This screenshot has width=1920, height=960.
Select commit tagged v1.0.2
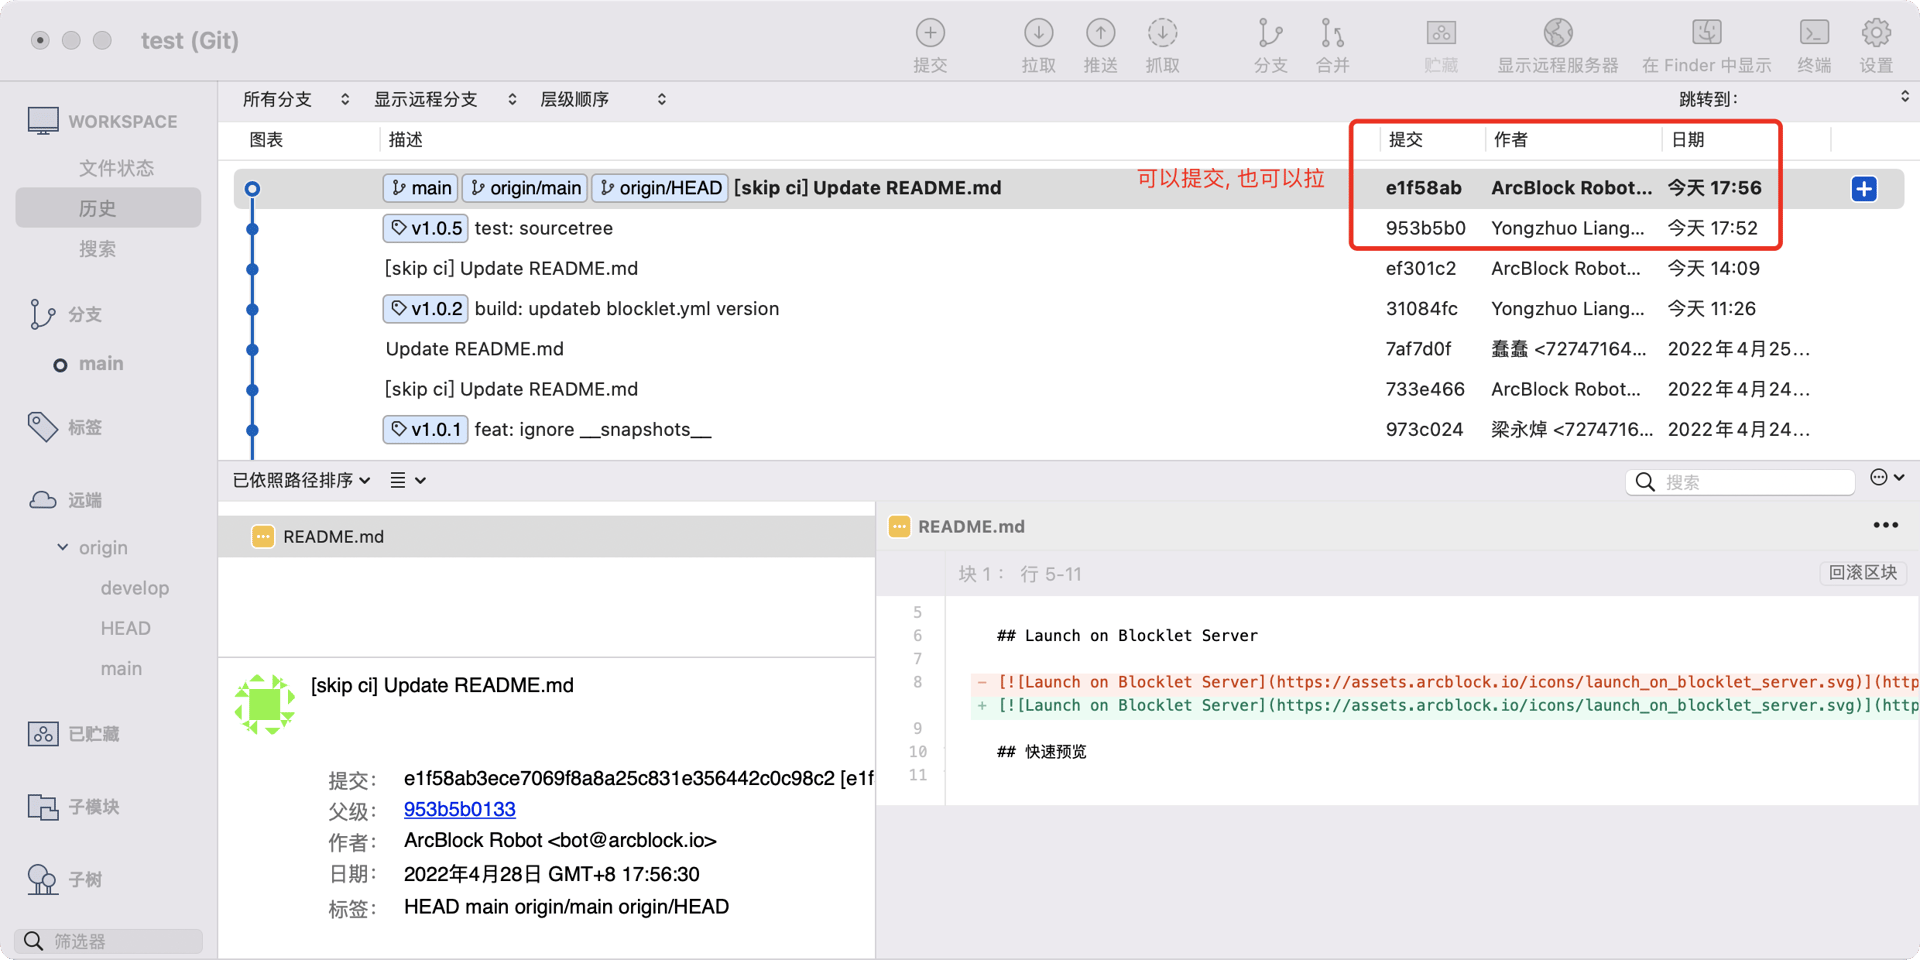tap(1068, 309)
